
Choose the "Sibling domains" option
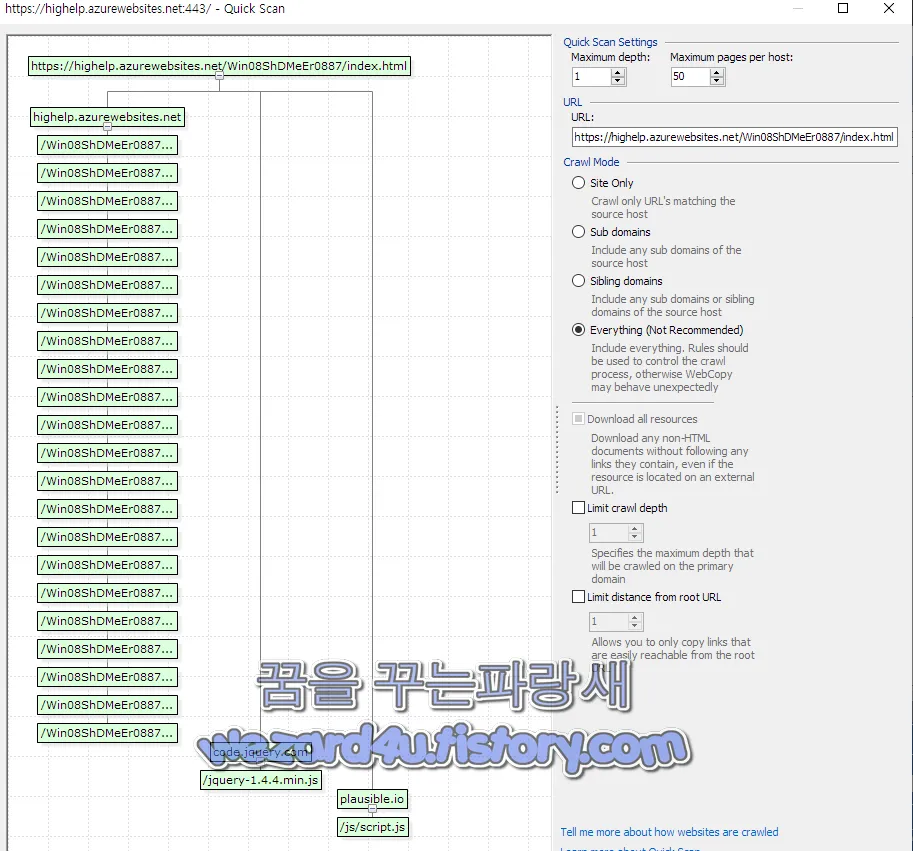(578, 281)
